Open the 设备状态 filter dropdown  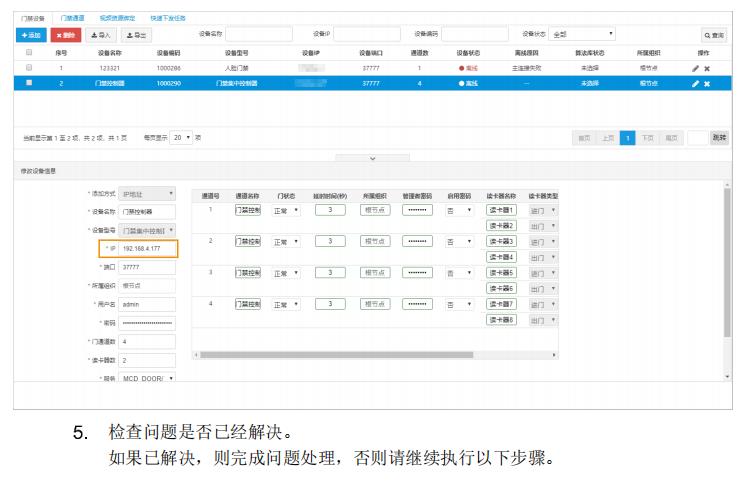coord(583,35)
